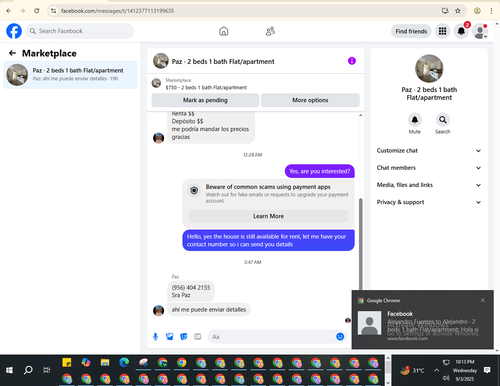
Task: Click the 31°C weather widget in taskbar
Action: click(413, 370)
